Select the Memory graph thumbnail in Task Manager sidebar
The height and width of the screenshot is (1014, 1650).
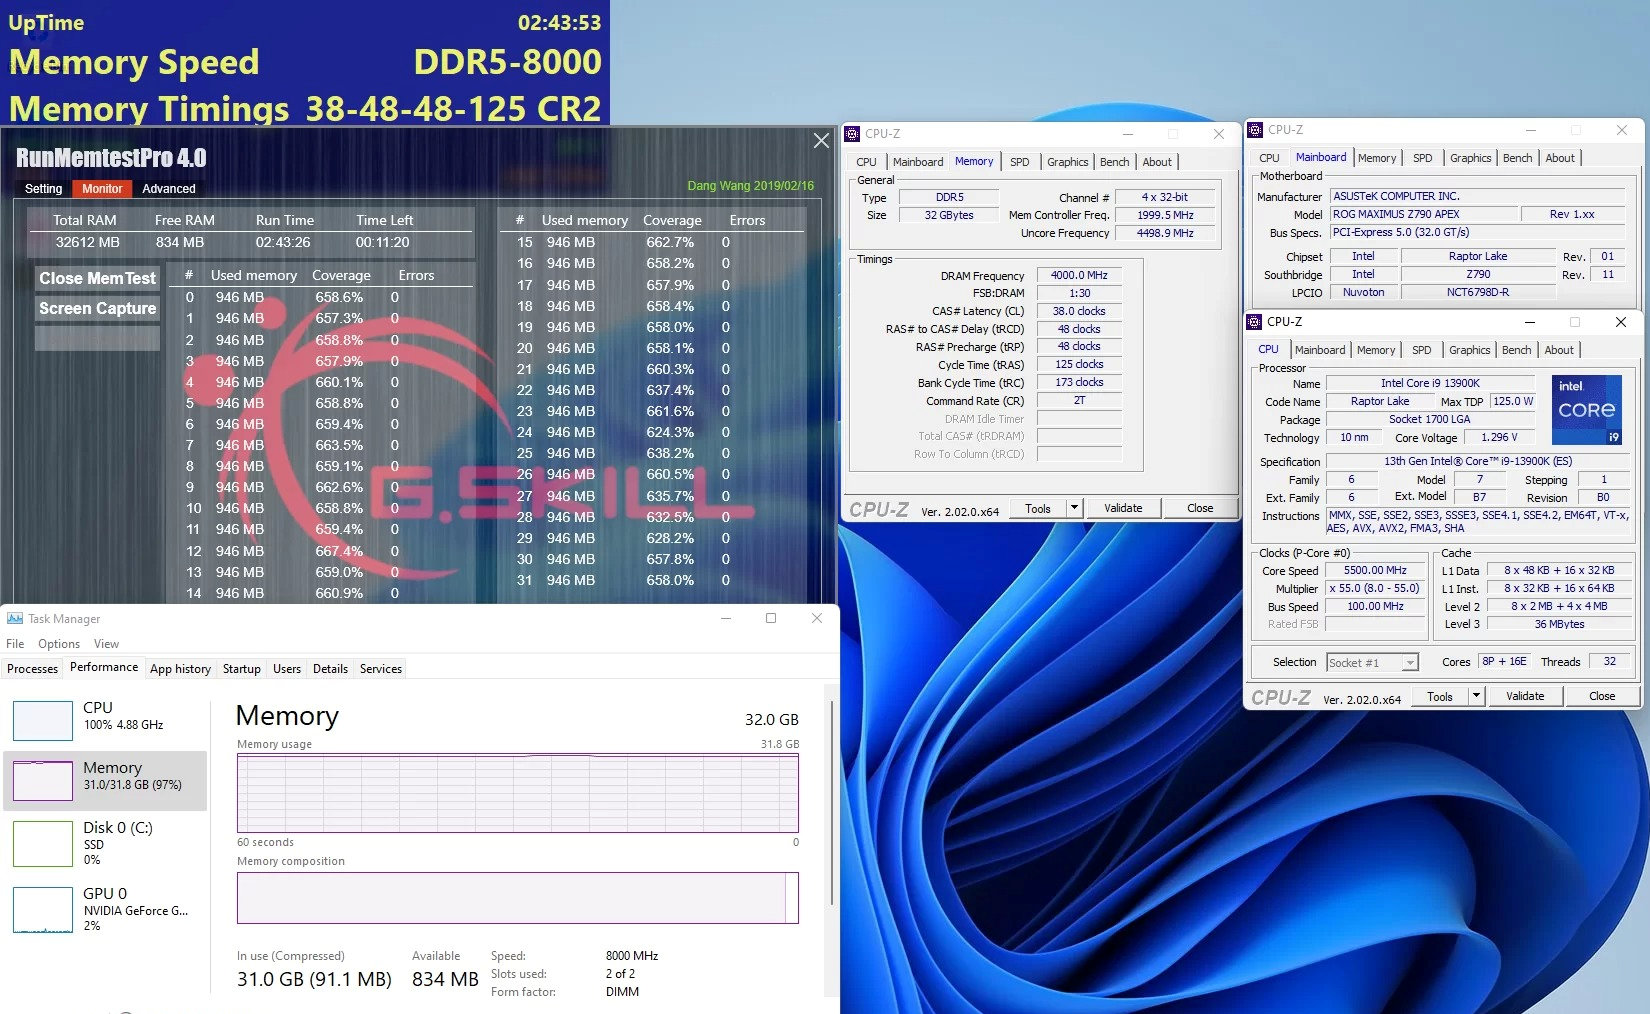tap(43, 780)
